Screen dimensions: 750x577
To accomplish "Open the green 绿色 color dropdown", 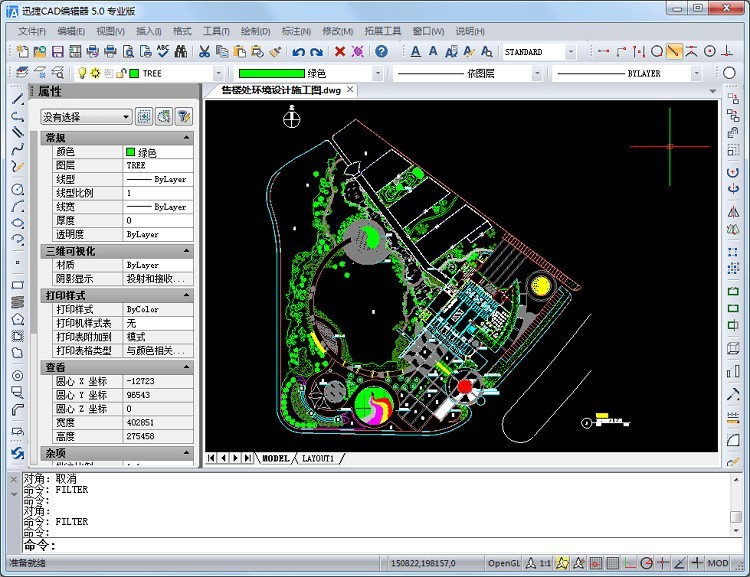I will 379,74.
